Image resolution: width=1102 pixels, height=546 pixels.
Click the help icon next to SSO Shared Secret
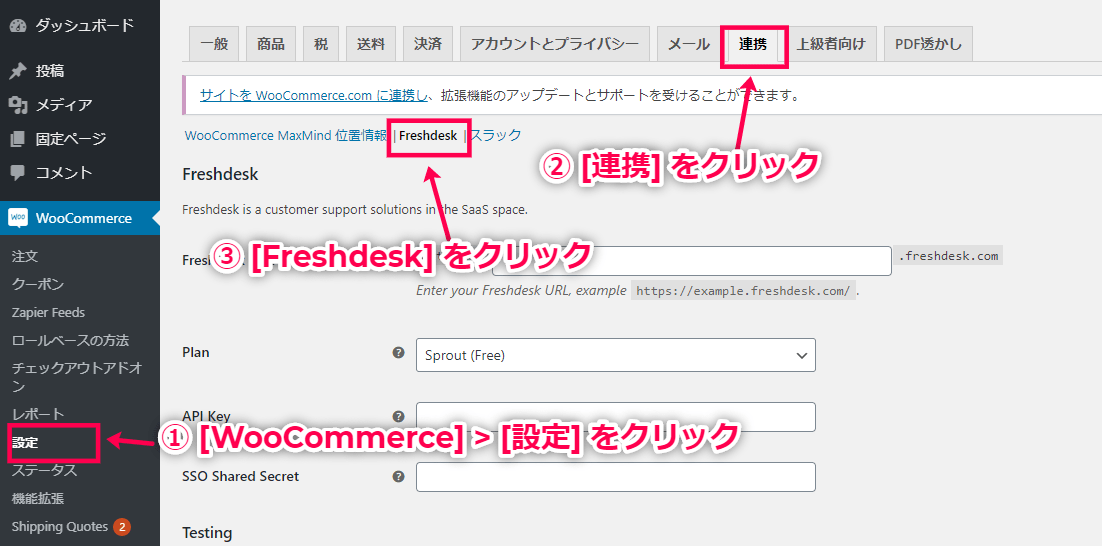point(398,476)
